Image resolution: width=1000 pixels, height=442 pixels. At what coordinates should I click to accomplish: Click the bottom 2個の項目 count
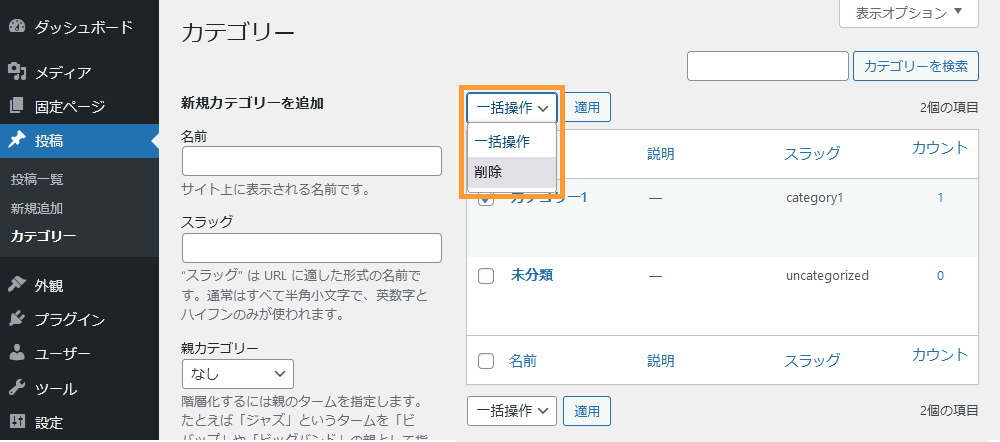(x=950, y=410)
